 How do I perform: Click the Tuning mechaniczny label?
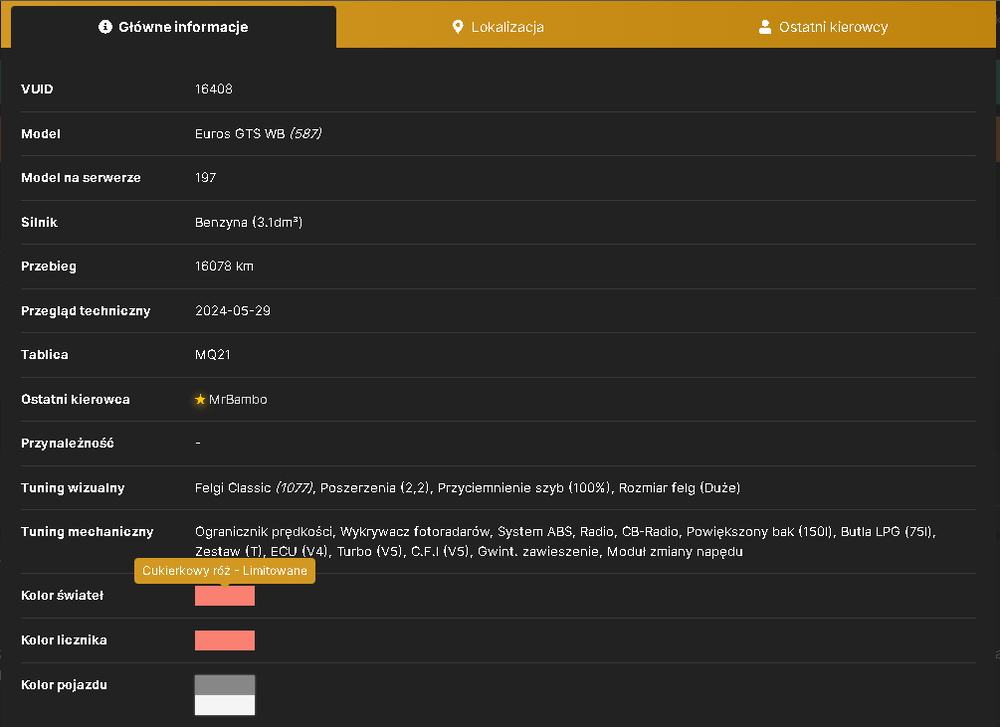tap(87, 532)
